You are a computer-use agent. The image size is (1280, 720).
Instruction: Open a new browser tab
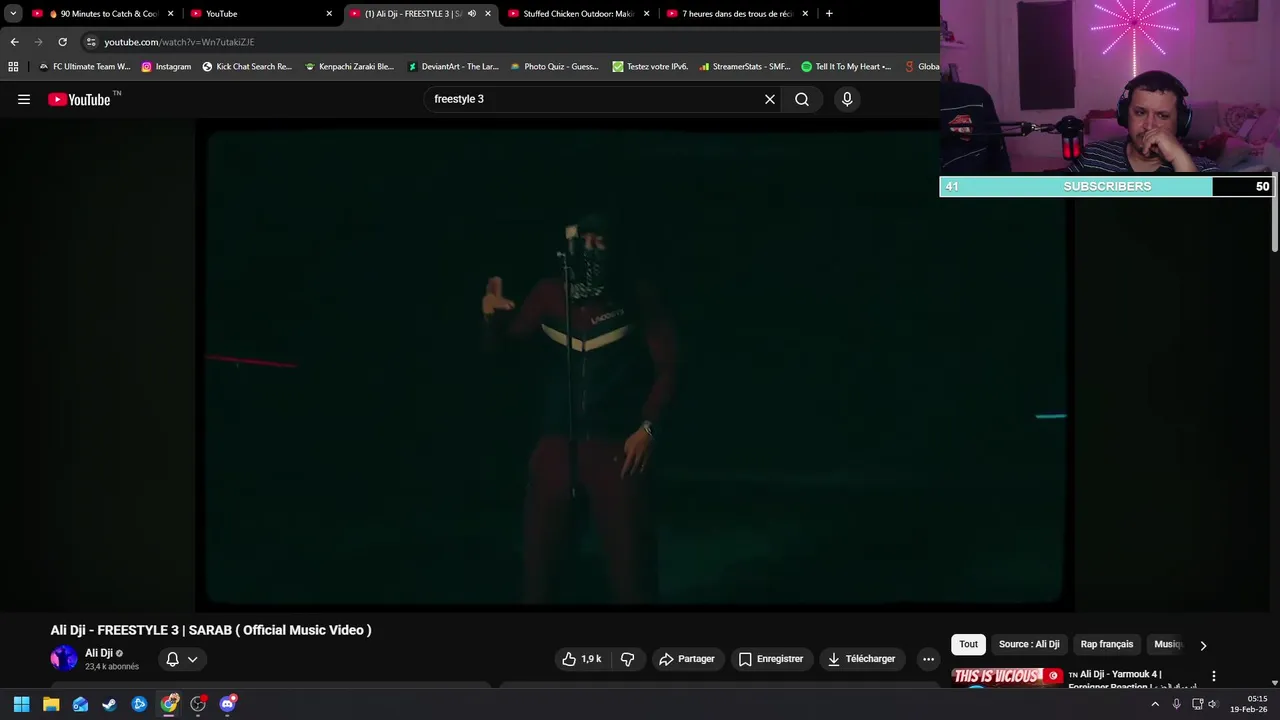pyautogui.click(x=829, y=14)
